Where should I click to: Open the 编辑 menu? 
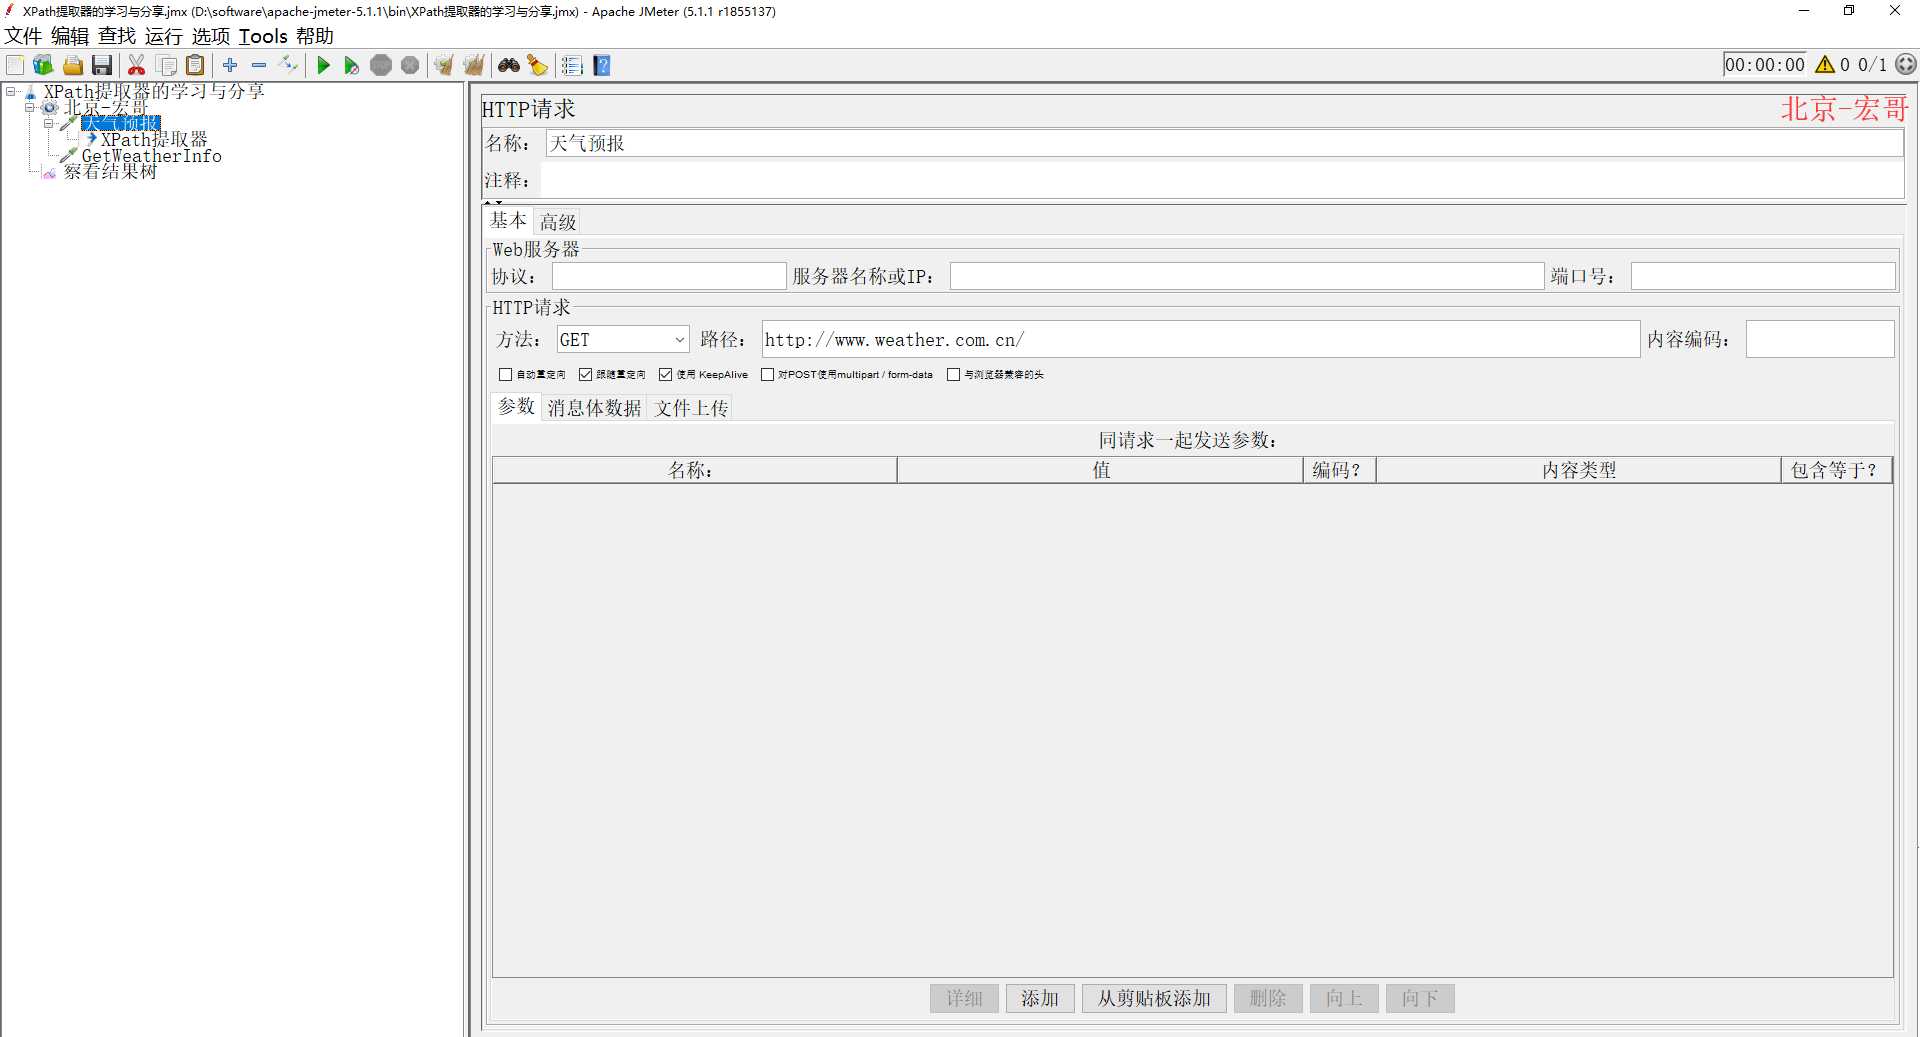point(70,36)
